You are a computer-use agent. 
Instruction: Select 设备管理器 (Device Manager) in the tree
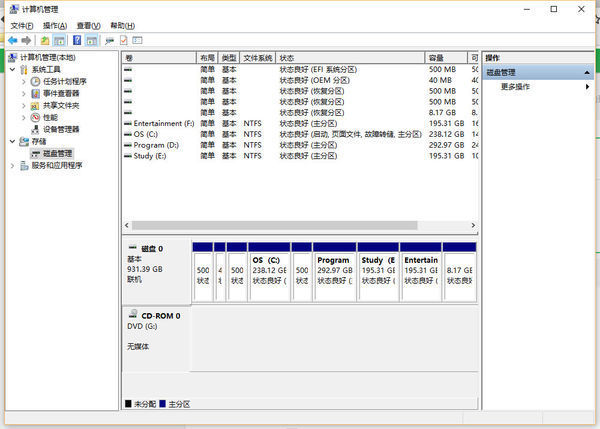pos(61,129)
